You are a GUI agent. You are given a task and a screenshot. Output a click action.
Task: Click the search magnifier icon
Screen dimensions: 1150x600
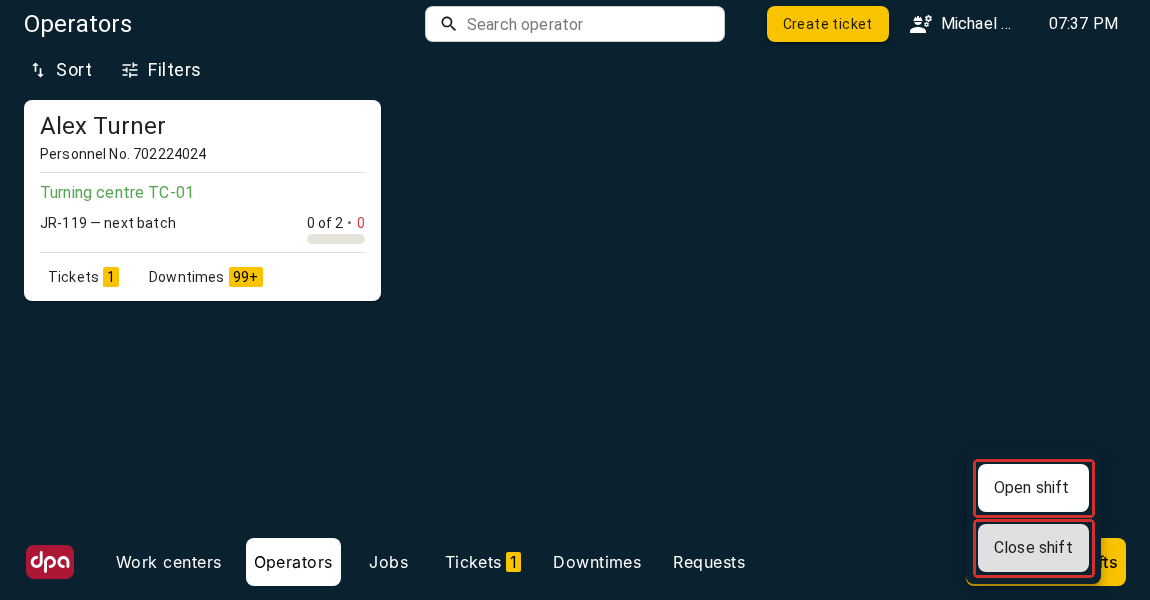pos(448,24)
